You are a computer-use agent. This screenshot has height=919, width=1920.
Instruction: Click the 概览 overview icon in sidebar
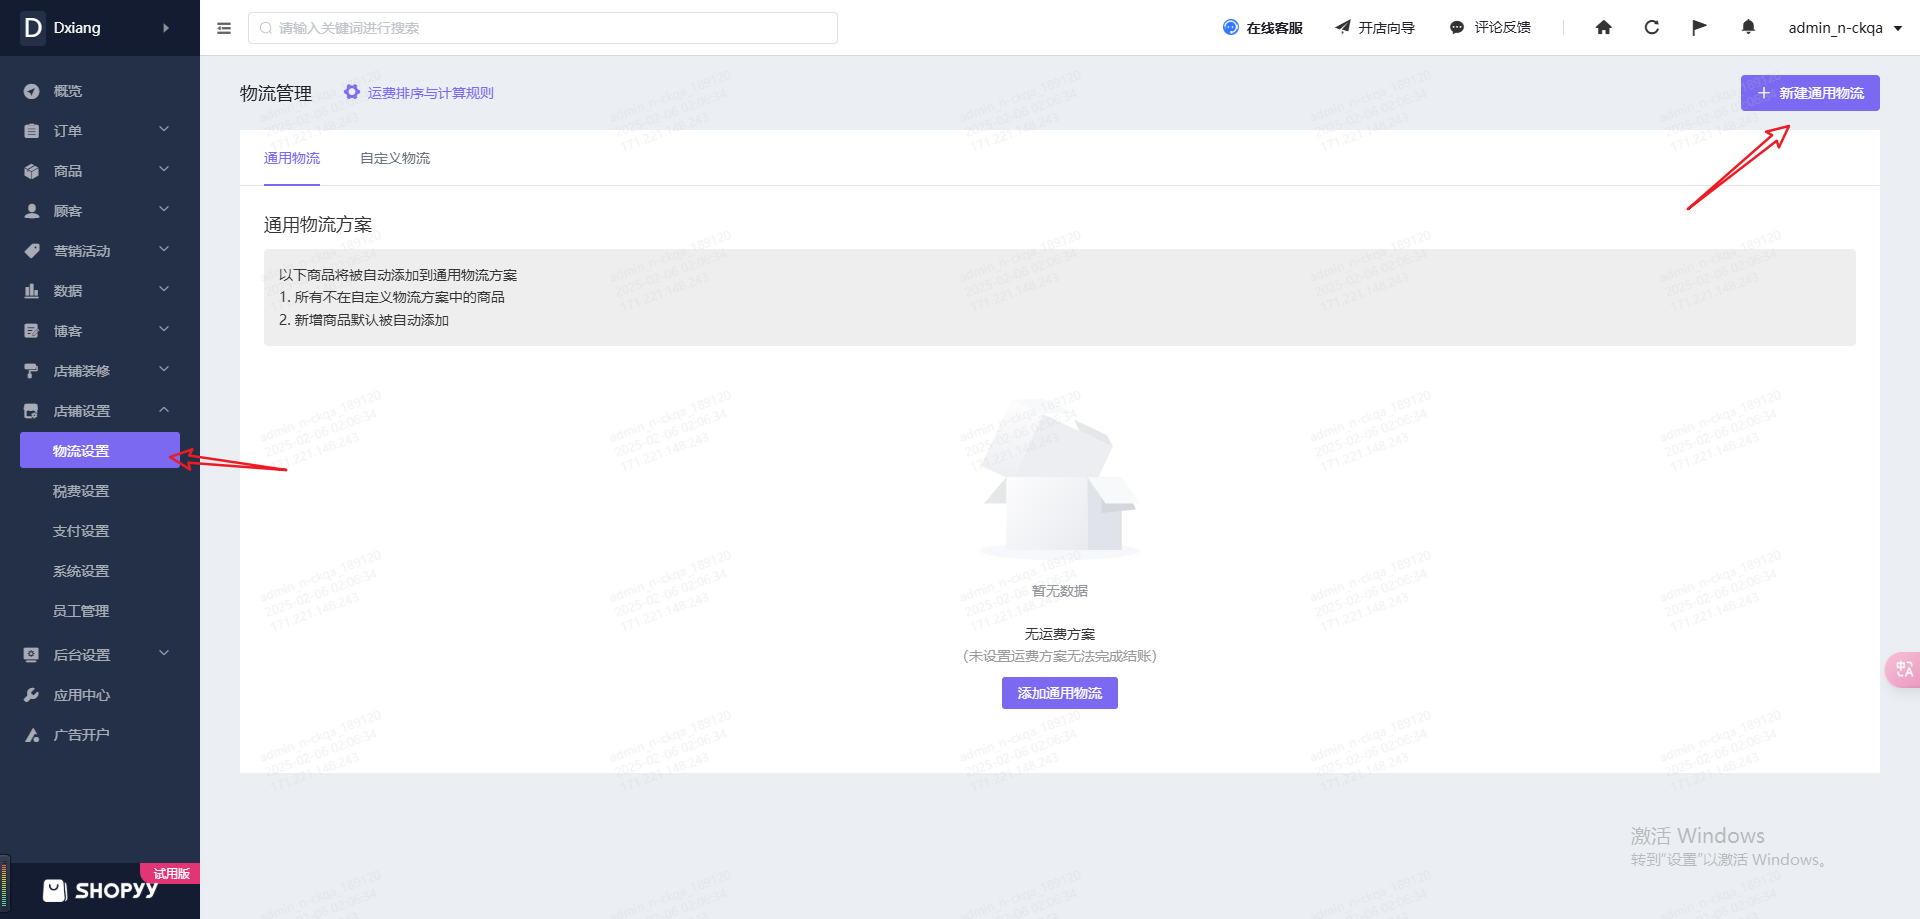tap(32, 91)
